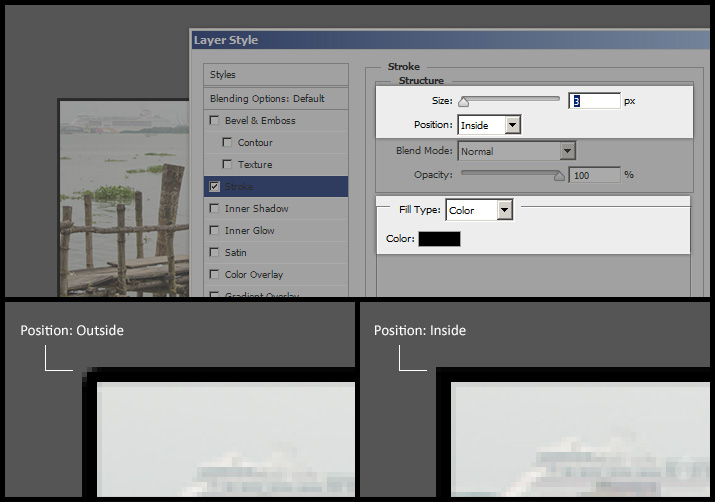
Task: Click the river photo behind the dialog
Action: pyautogui.click(x=120, y=200)
